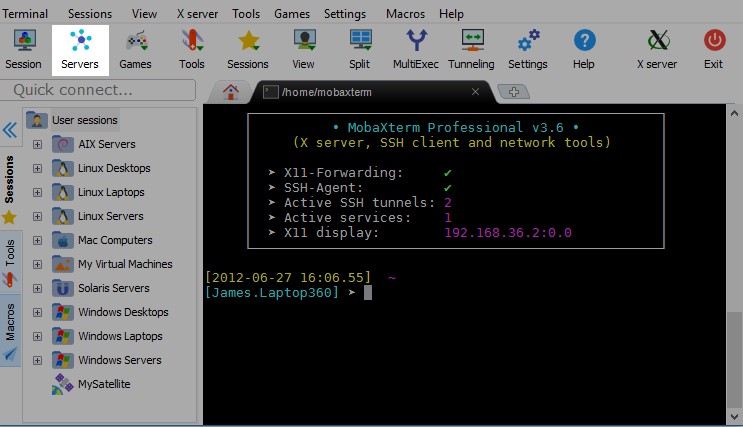Split the terminal with Split icon
The width and height of the screenshot is (743, 427).
pos(360,50)
